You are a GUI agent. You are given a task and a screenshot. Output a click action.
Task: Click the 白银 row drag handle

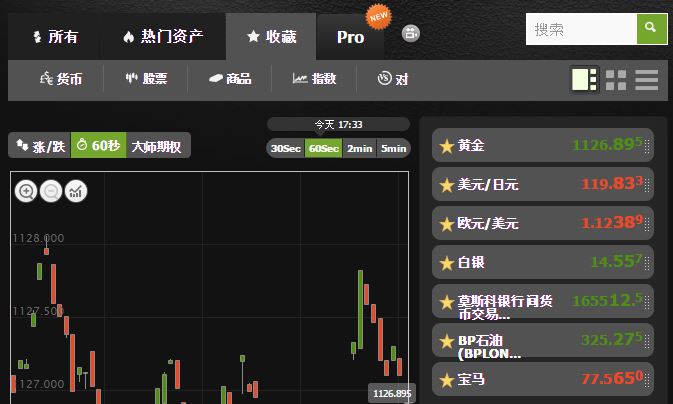click(x=647, y=263)
